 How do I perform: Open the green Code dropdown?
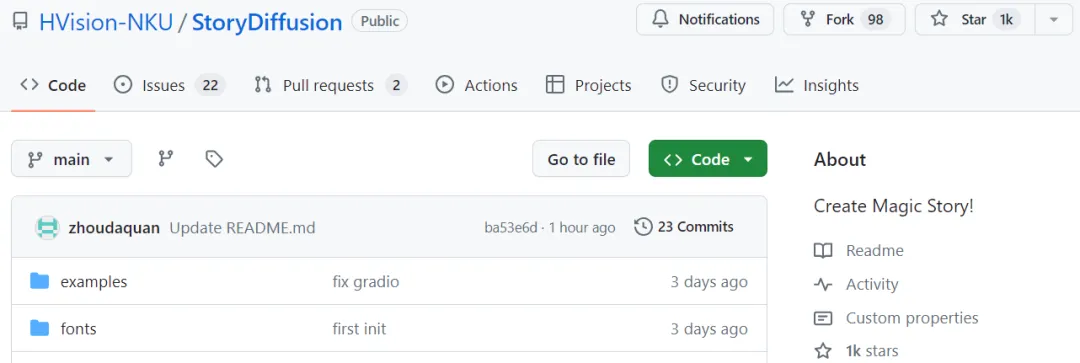tap(708, 158)
